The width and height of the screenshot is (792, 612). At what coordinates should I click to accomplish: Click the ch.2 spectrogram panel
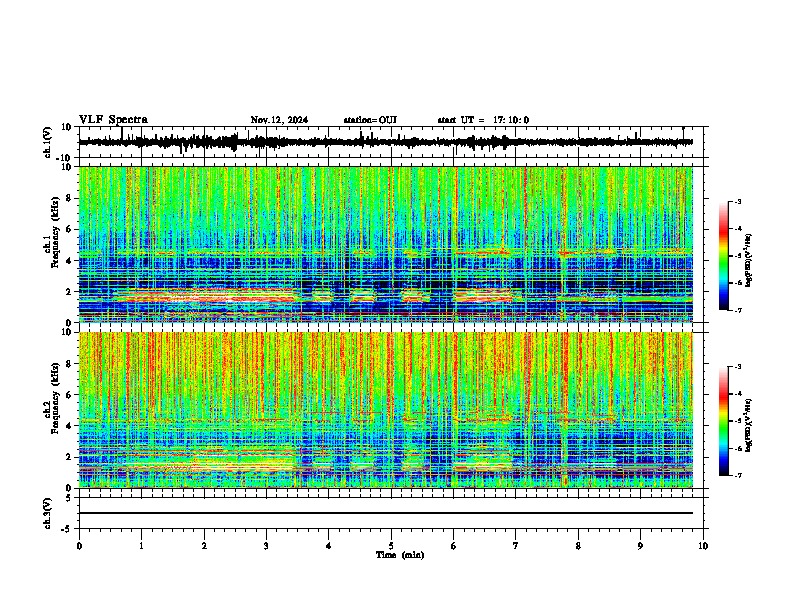[386, 410]
